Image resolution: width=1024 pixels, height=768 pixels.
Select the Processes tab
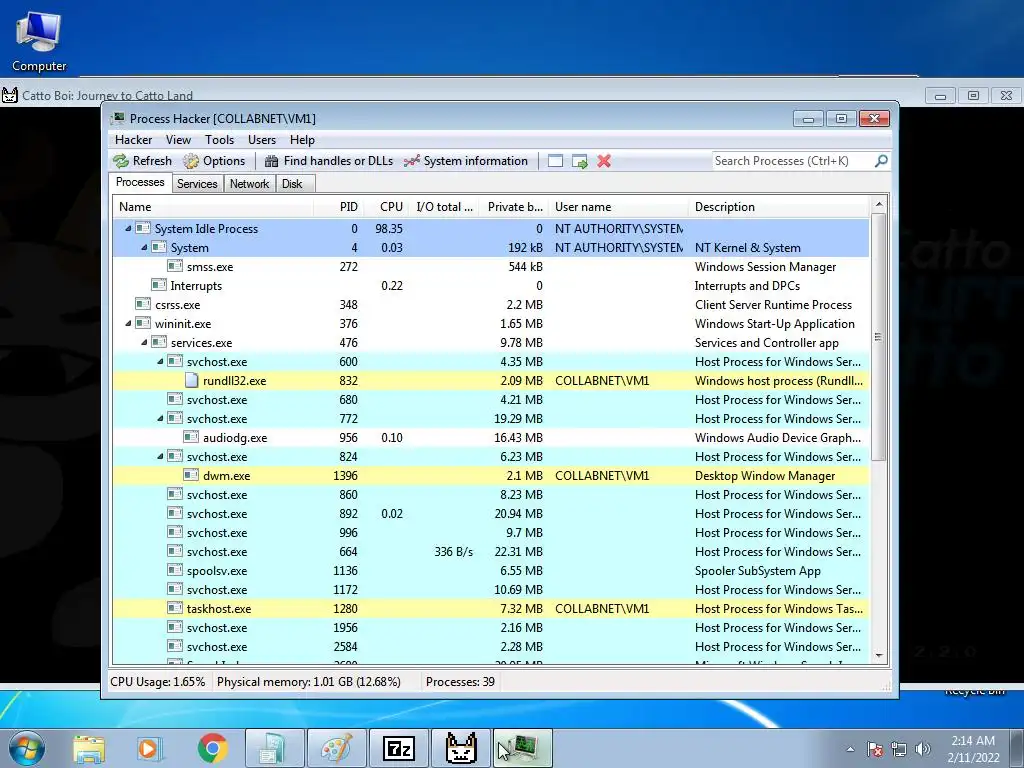pos(140,182)
